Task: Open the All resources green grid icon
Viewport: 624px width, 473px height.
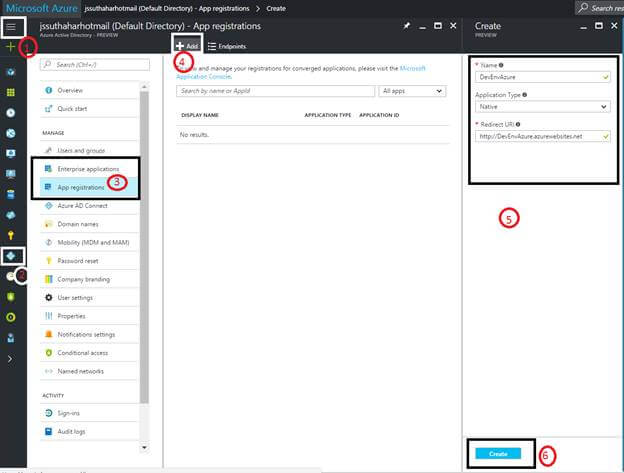Action: click(x=11, y=92)
